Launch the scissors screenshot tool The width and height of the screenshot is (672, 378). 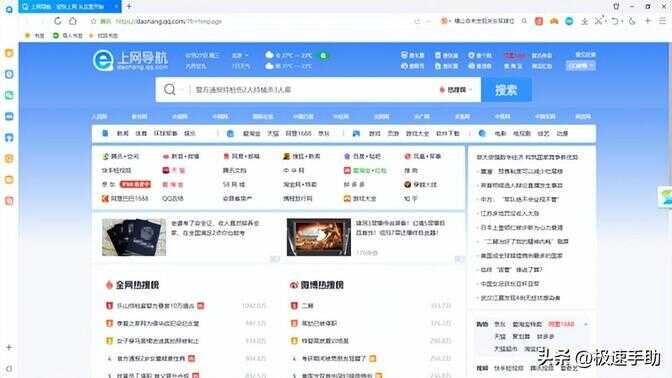pos(599,21)
